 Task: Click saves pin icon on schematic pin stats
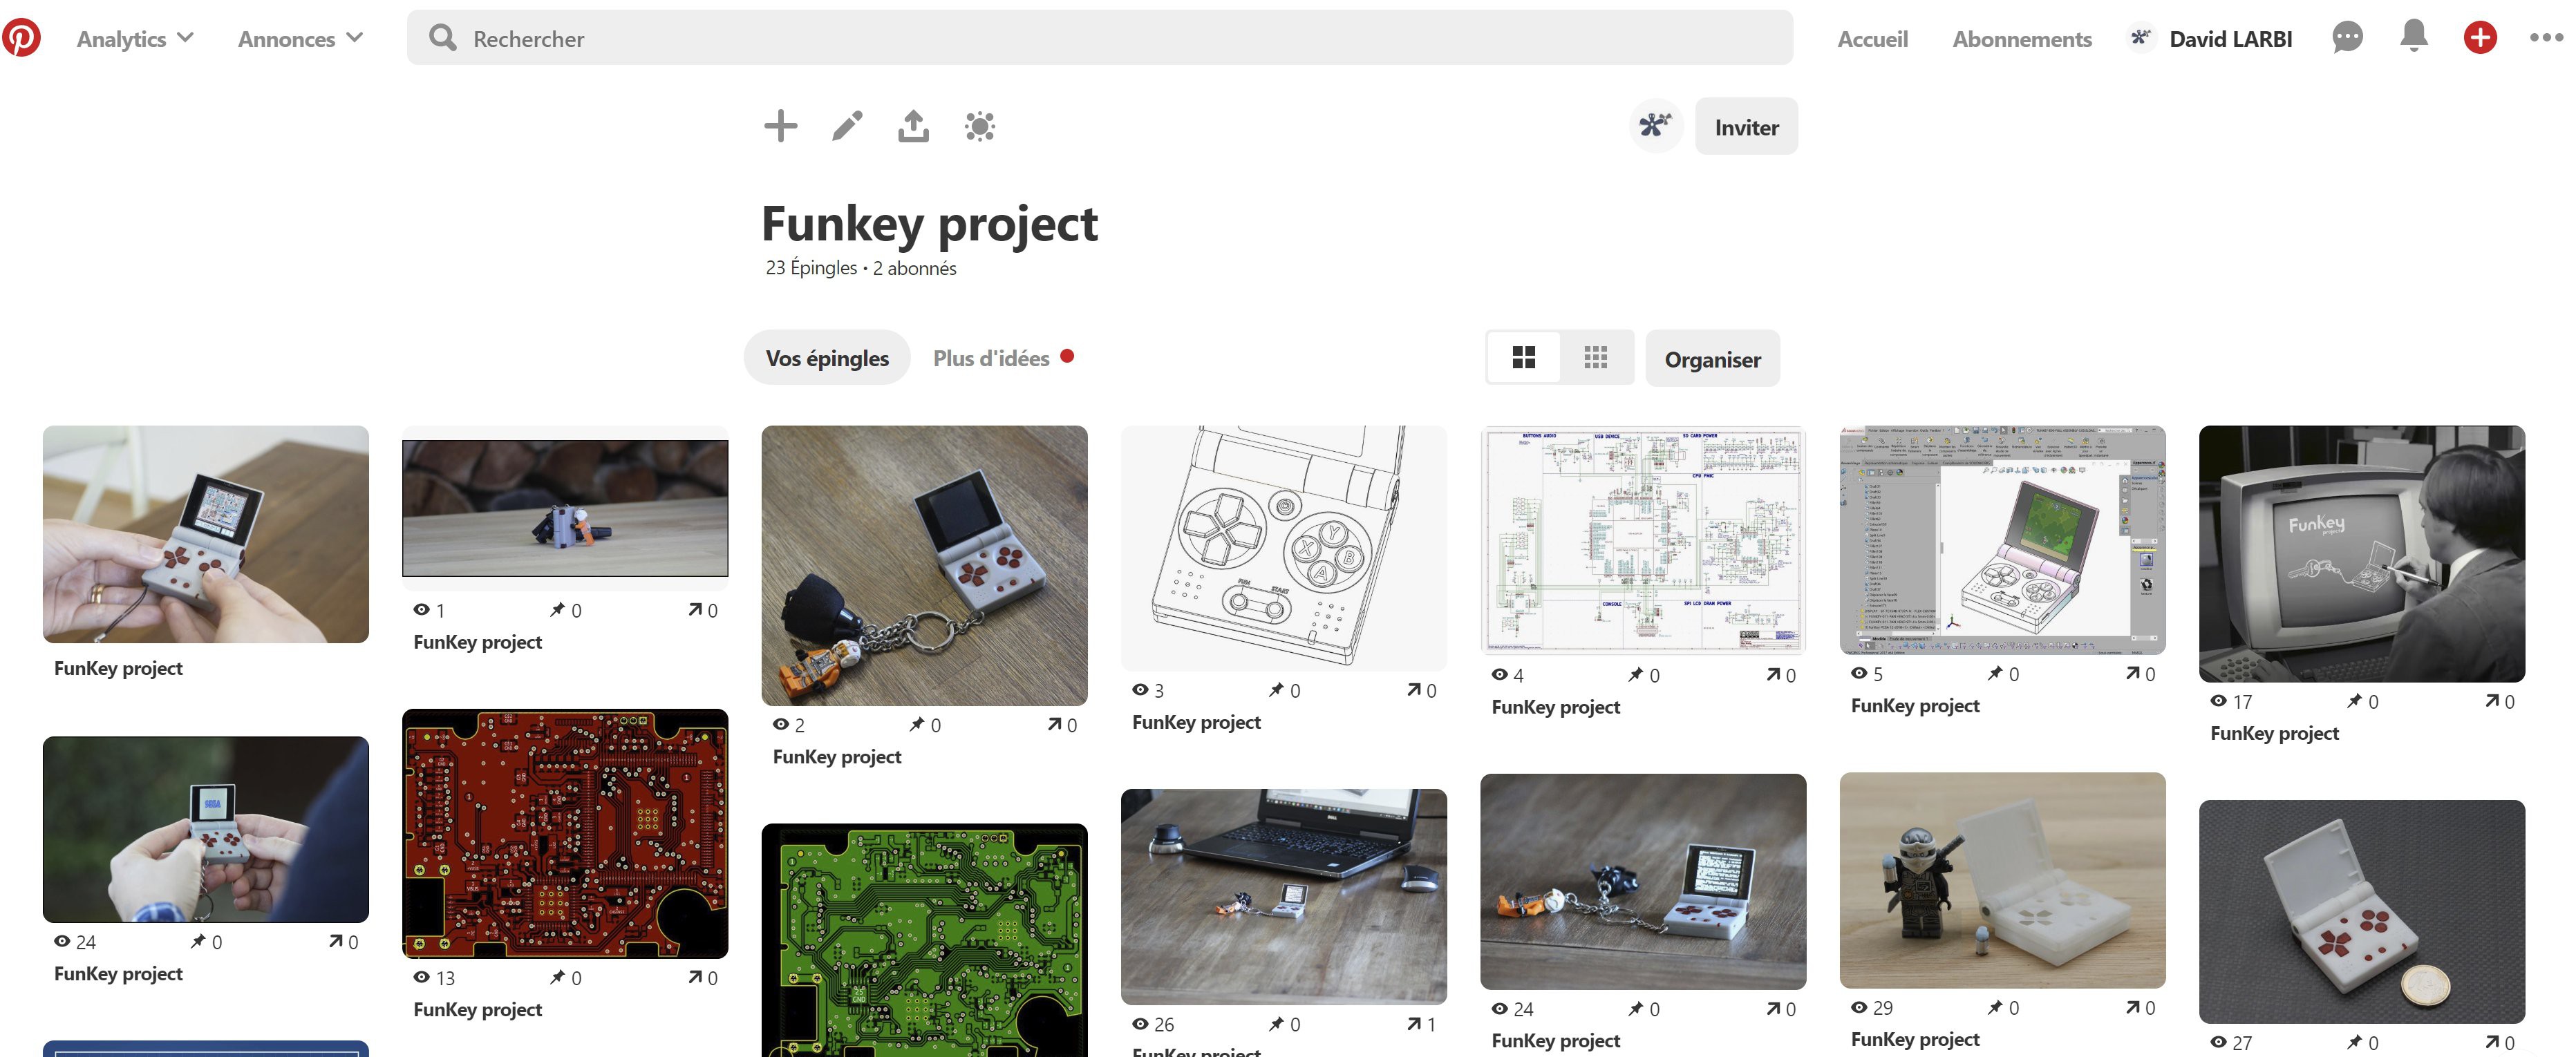1635,674
